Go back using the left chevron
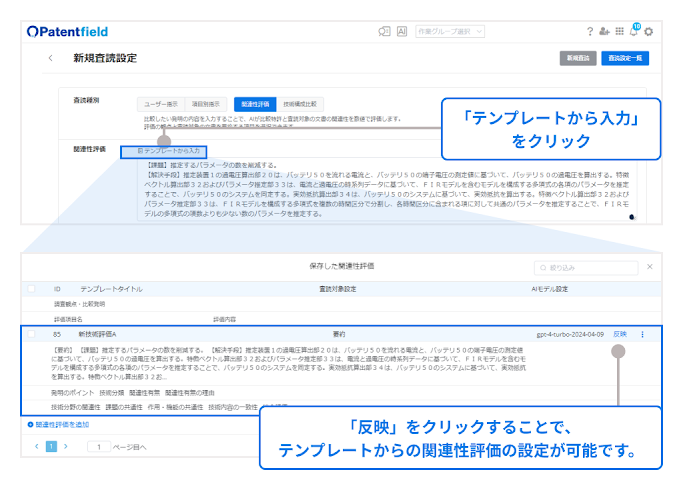Viewport: 683px width, 490px height. [x=51, y=59]
